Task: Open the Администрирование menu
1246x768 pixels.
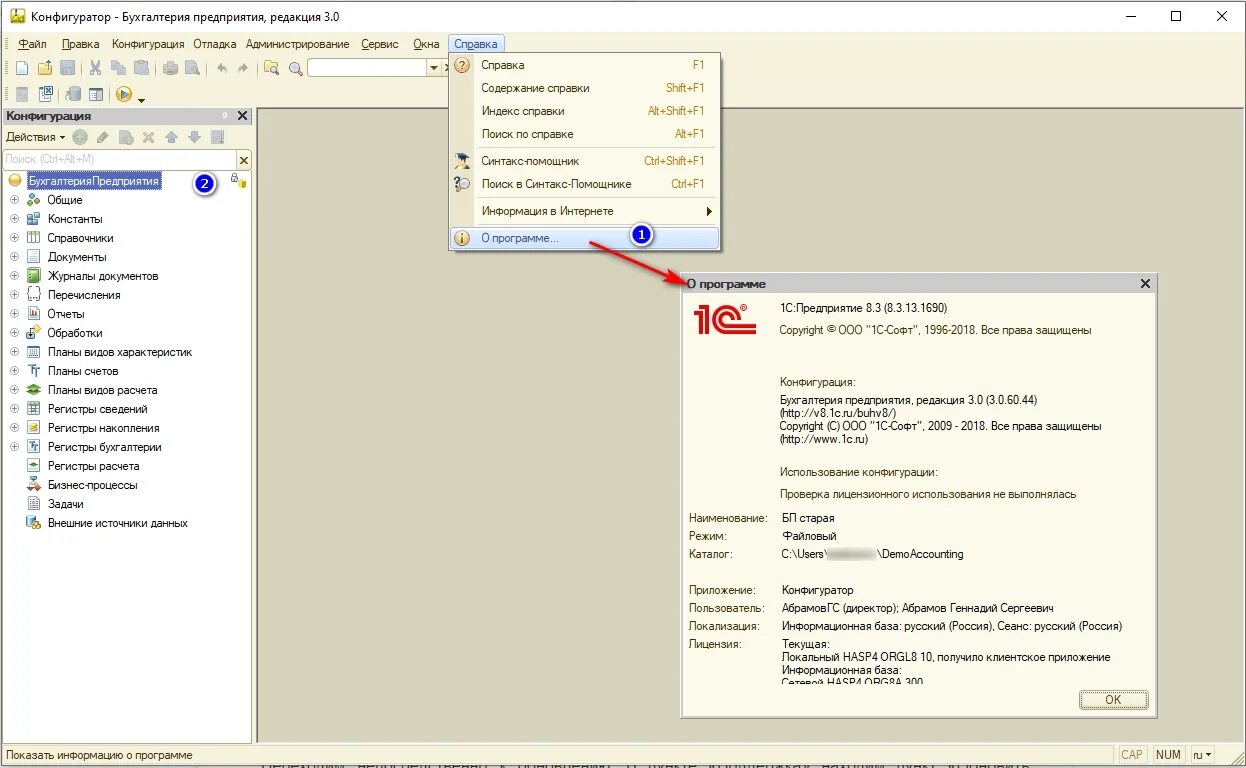Action: [297, 44]
